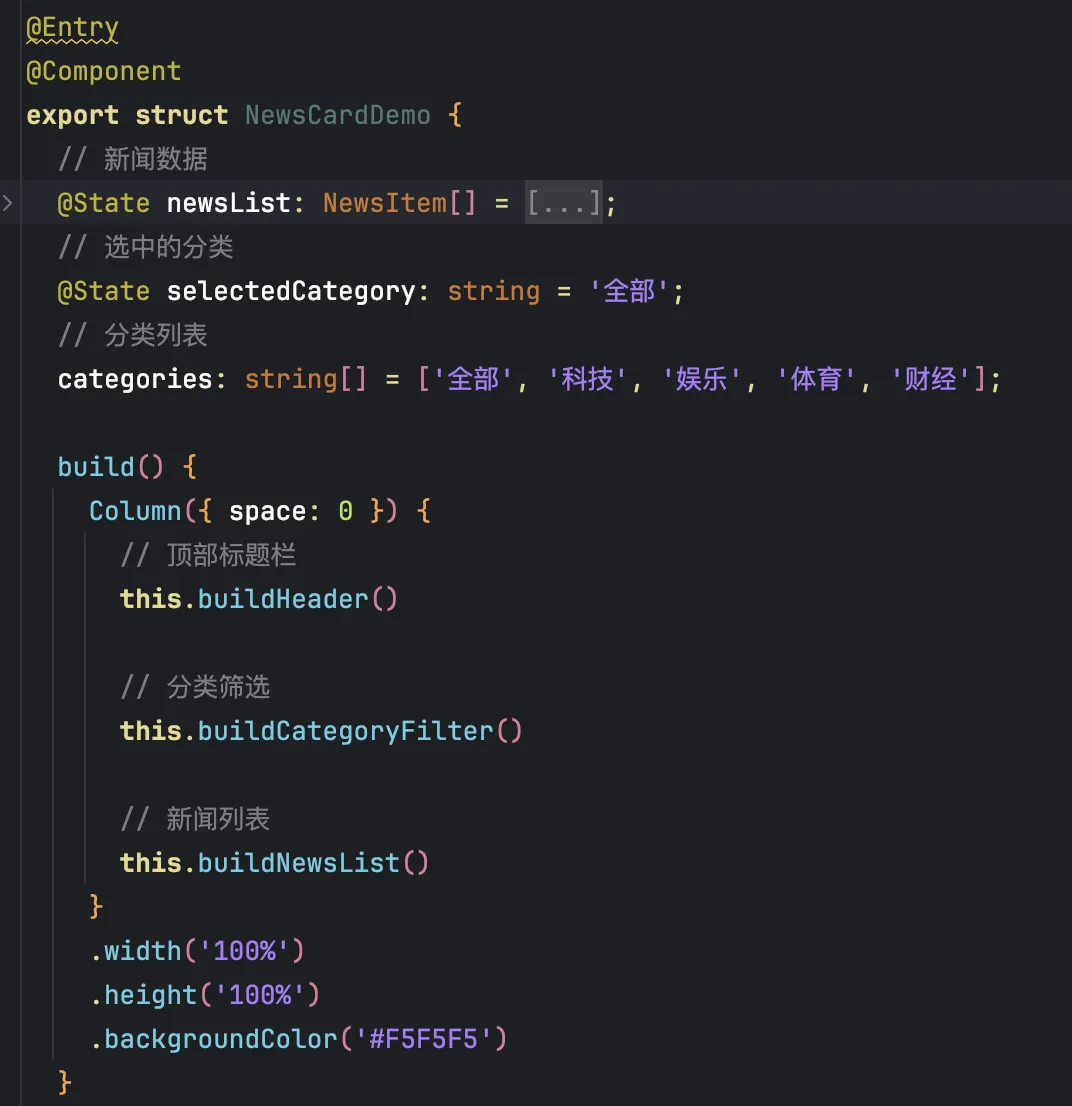Click the comment // 分类筛选

click(x=195, y=687)
